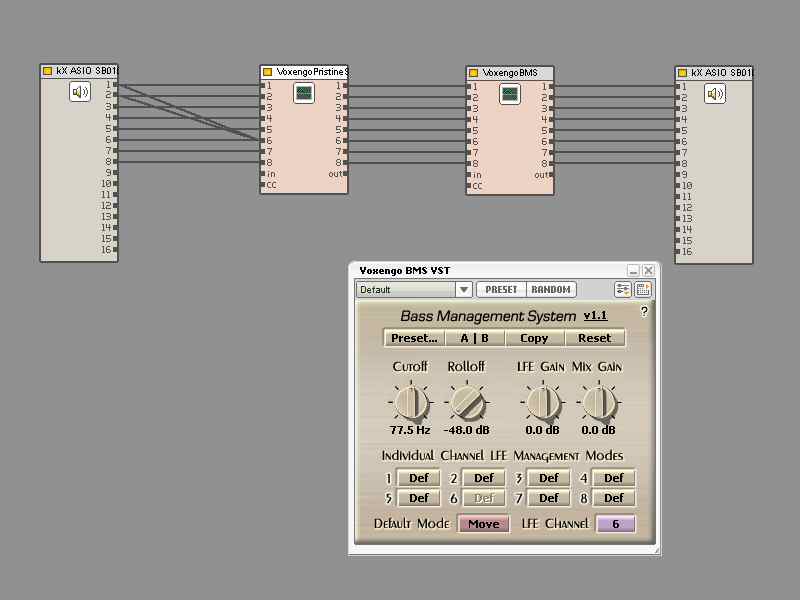Open the Voxengo Pristine plugin editor icon
This screenshot has height=600, width=800.
point(304,93)
